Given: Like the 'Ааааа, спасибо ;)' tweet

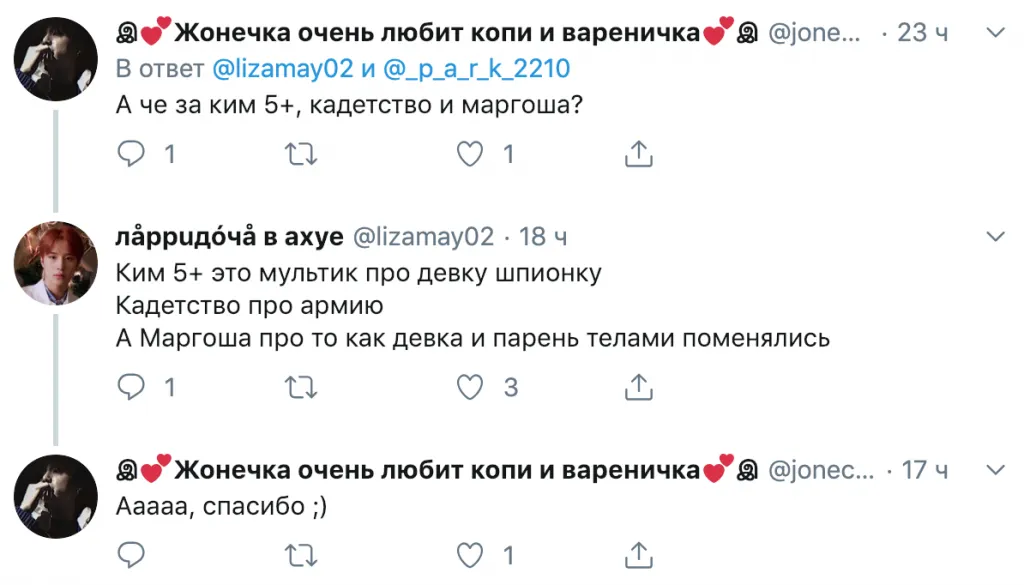Looking at the screenshot, I should point(470,554).
